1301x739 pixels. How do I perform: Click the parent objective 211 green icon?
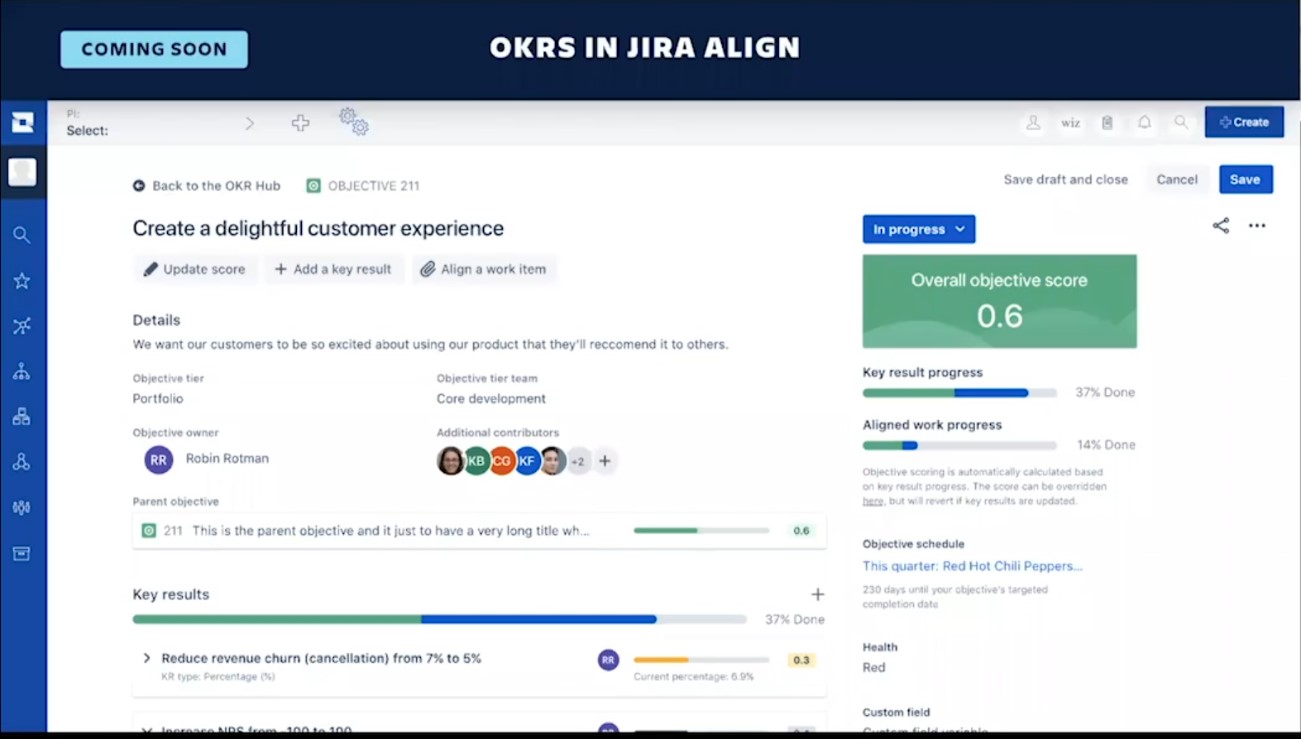click(149, 531)
